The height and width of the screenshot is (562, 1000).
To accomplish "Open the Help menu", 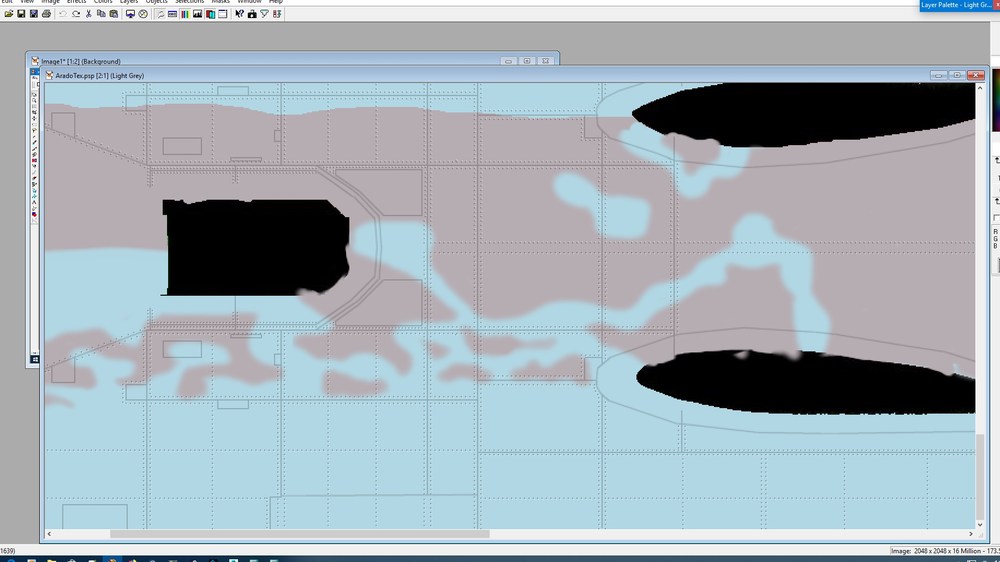I will 276,2.
